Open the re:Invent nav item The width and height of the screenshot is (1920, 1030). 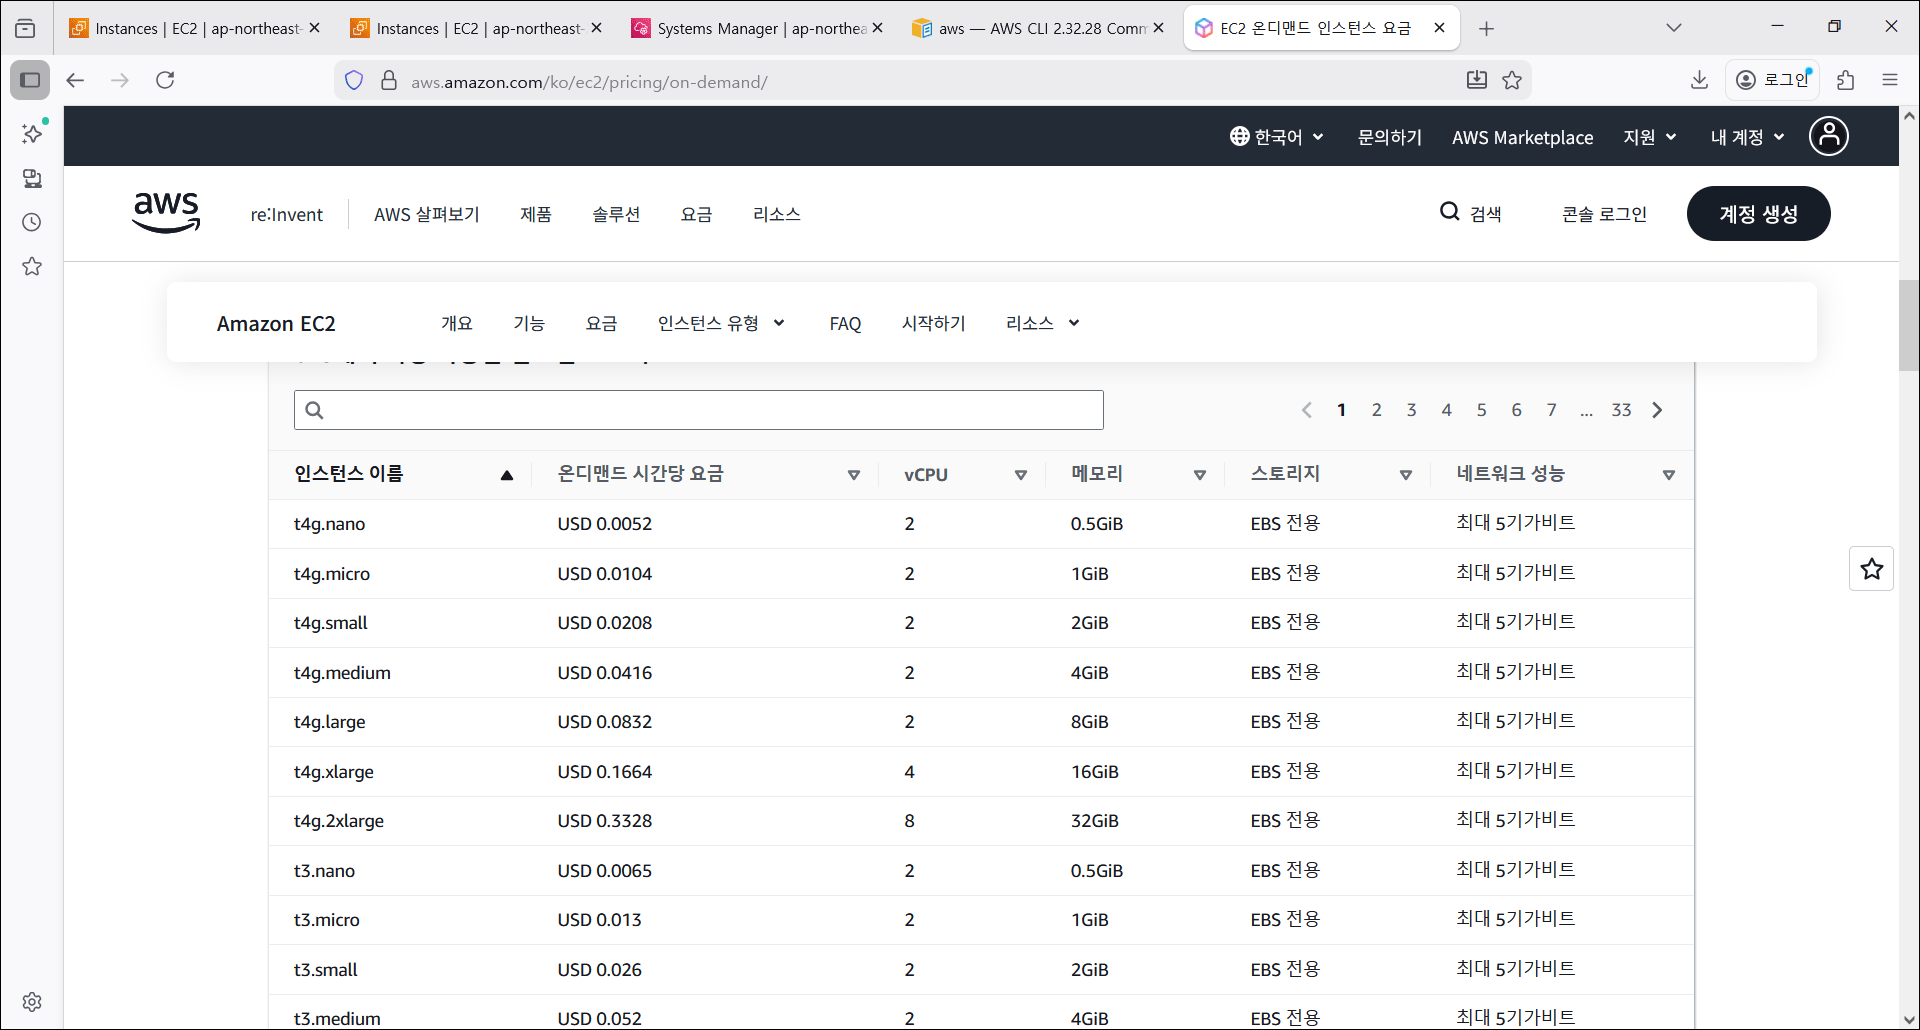coord(286,214)
